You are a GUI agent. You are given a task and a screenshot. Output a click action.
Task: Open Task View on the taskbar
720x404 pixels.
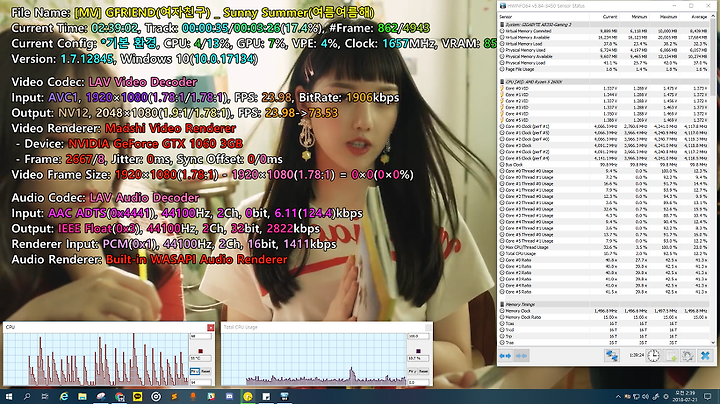click(x=45, y=396)
